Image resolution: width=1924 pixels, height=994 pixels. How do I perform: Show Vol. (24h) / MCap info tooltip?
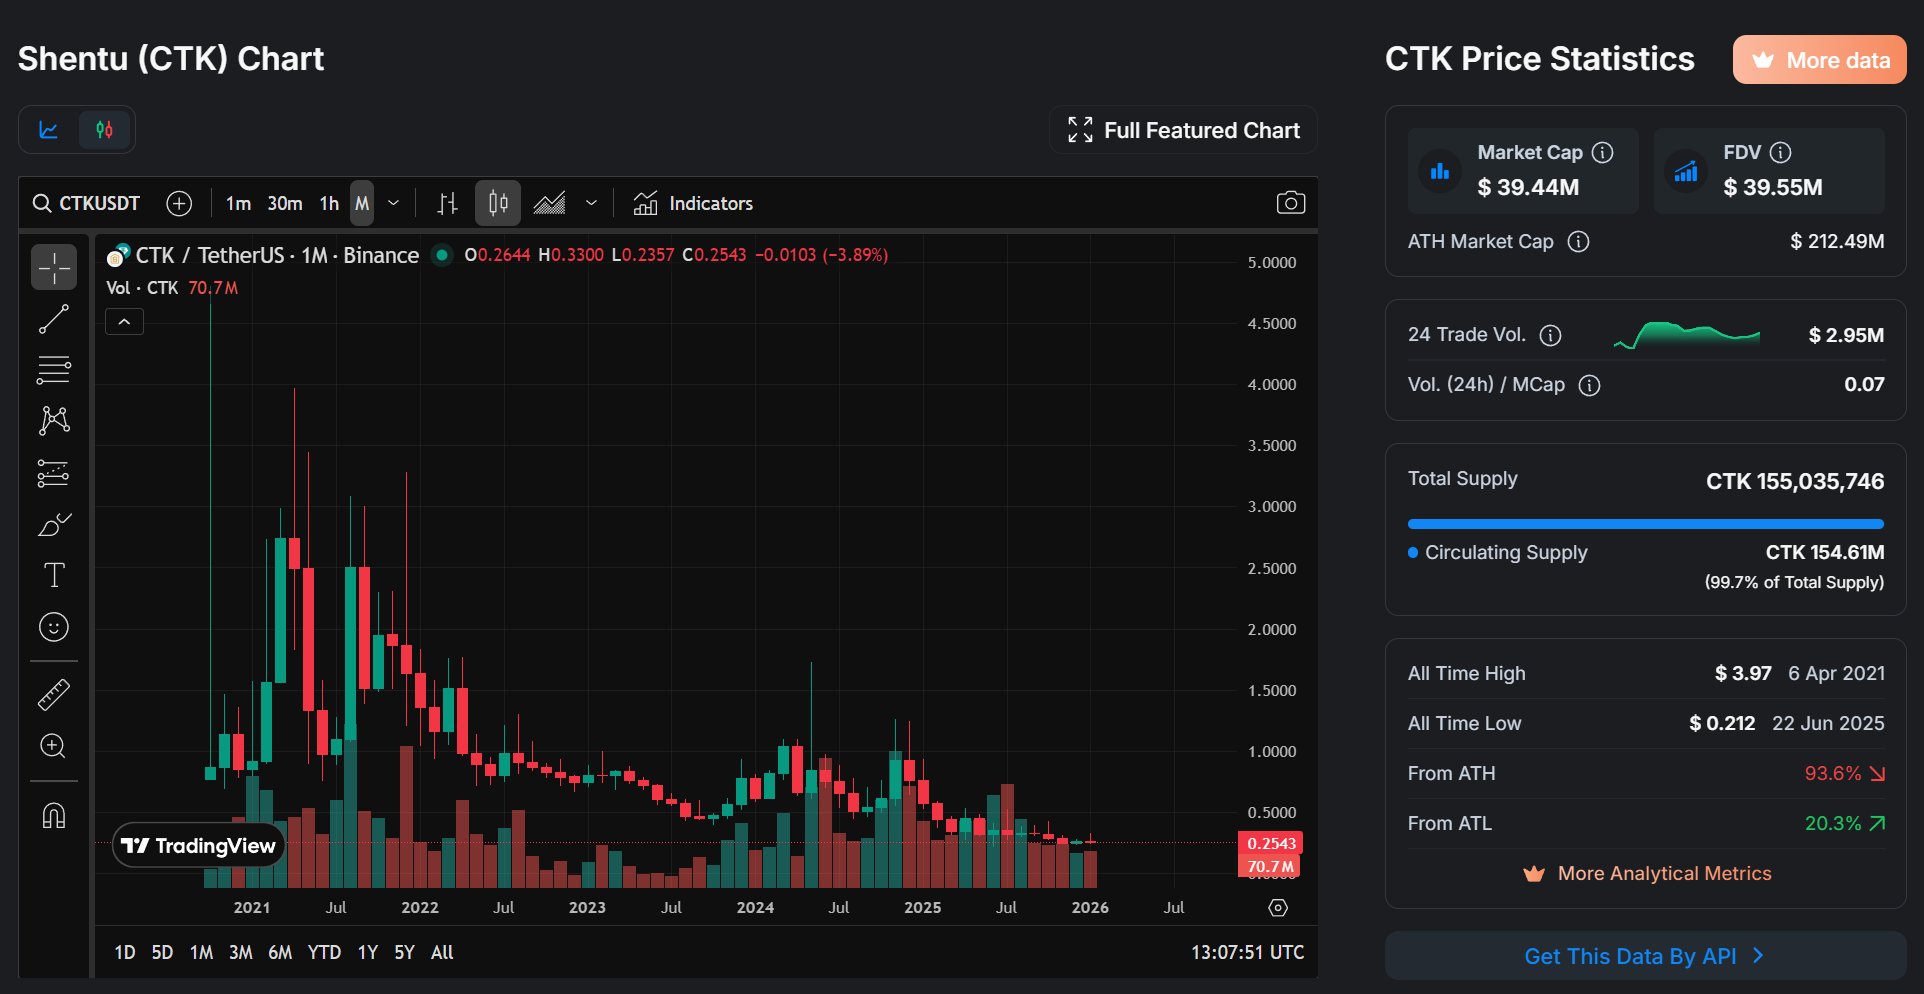coord(1590,385)
